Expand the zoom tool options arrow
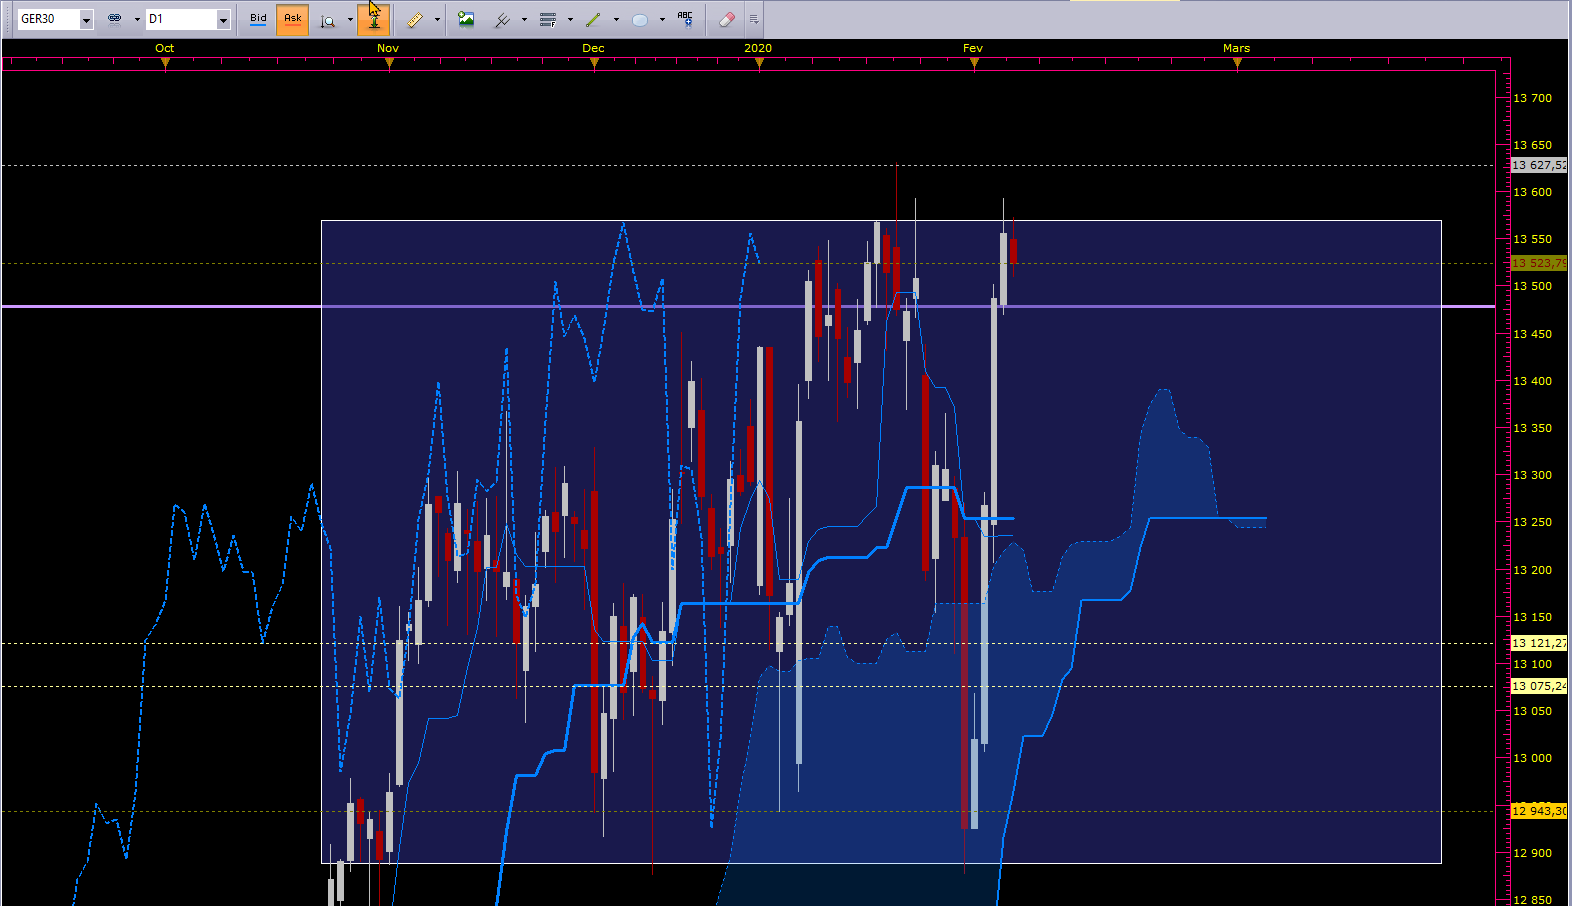Screen dimensions: 1572x906 coord(350,20)
